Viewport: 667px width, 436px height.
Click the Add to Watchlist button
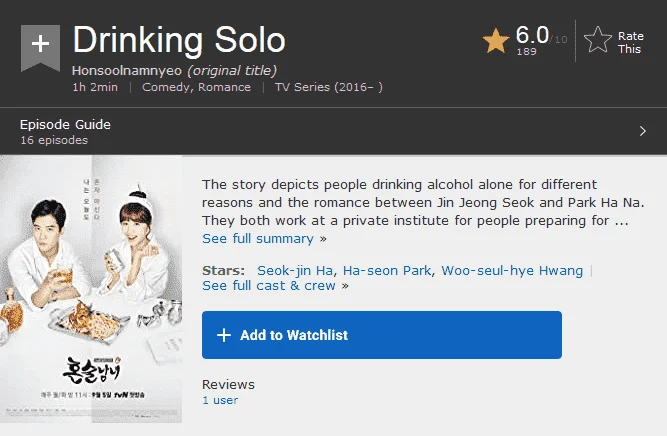tap(382, 335)
